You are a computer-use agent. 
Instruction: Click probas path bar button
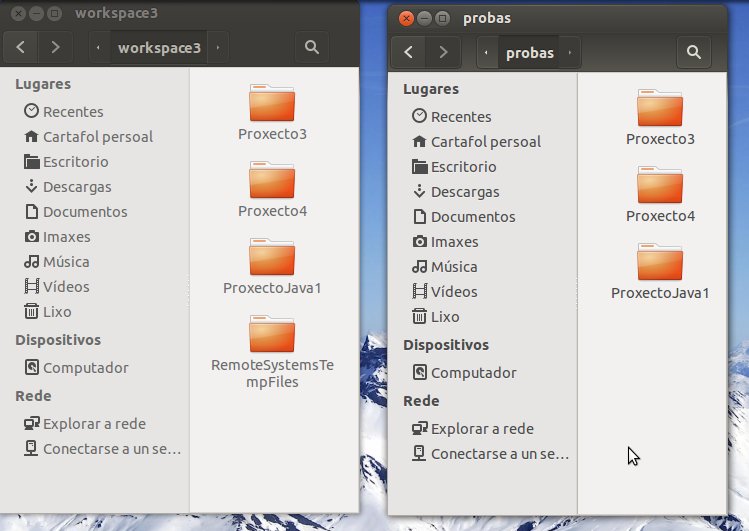529,52
